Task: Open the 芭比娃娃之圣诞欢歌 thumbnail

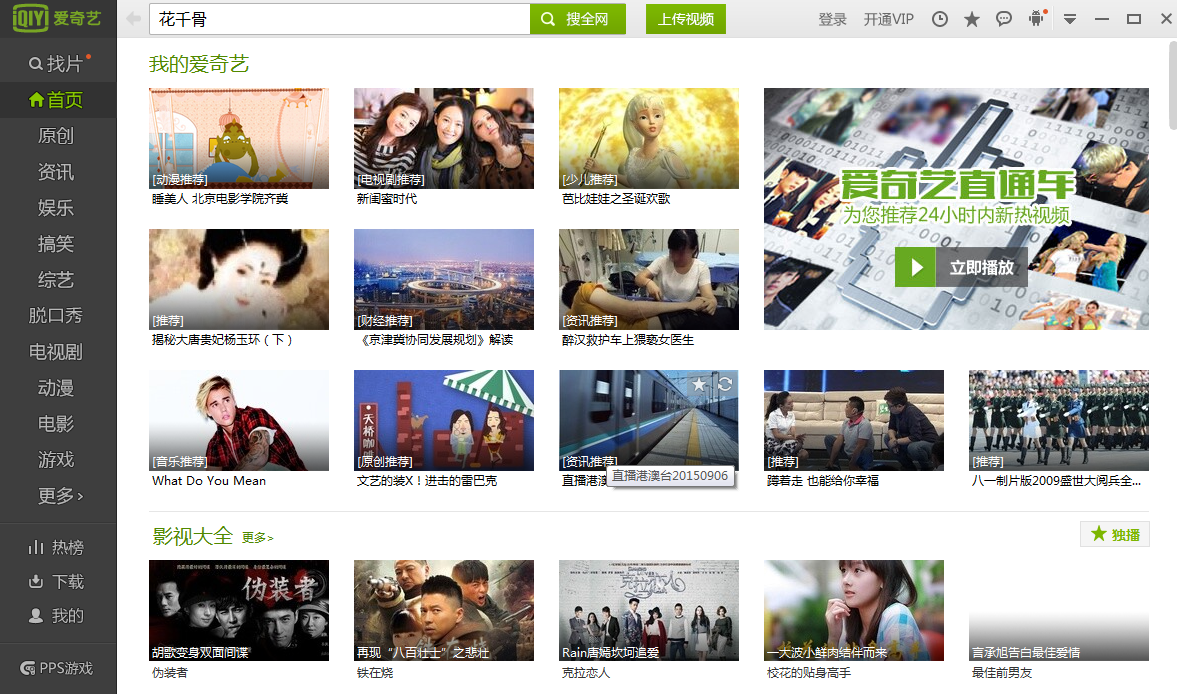Action: 649,138
